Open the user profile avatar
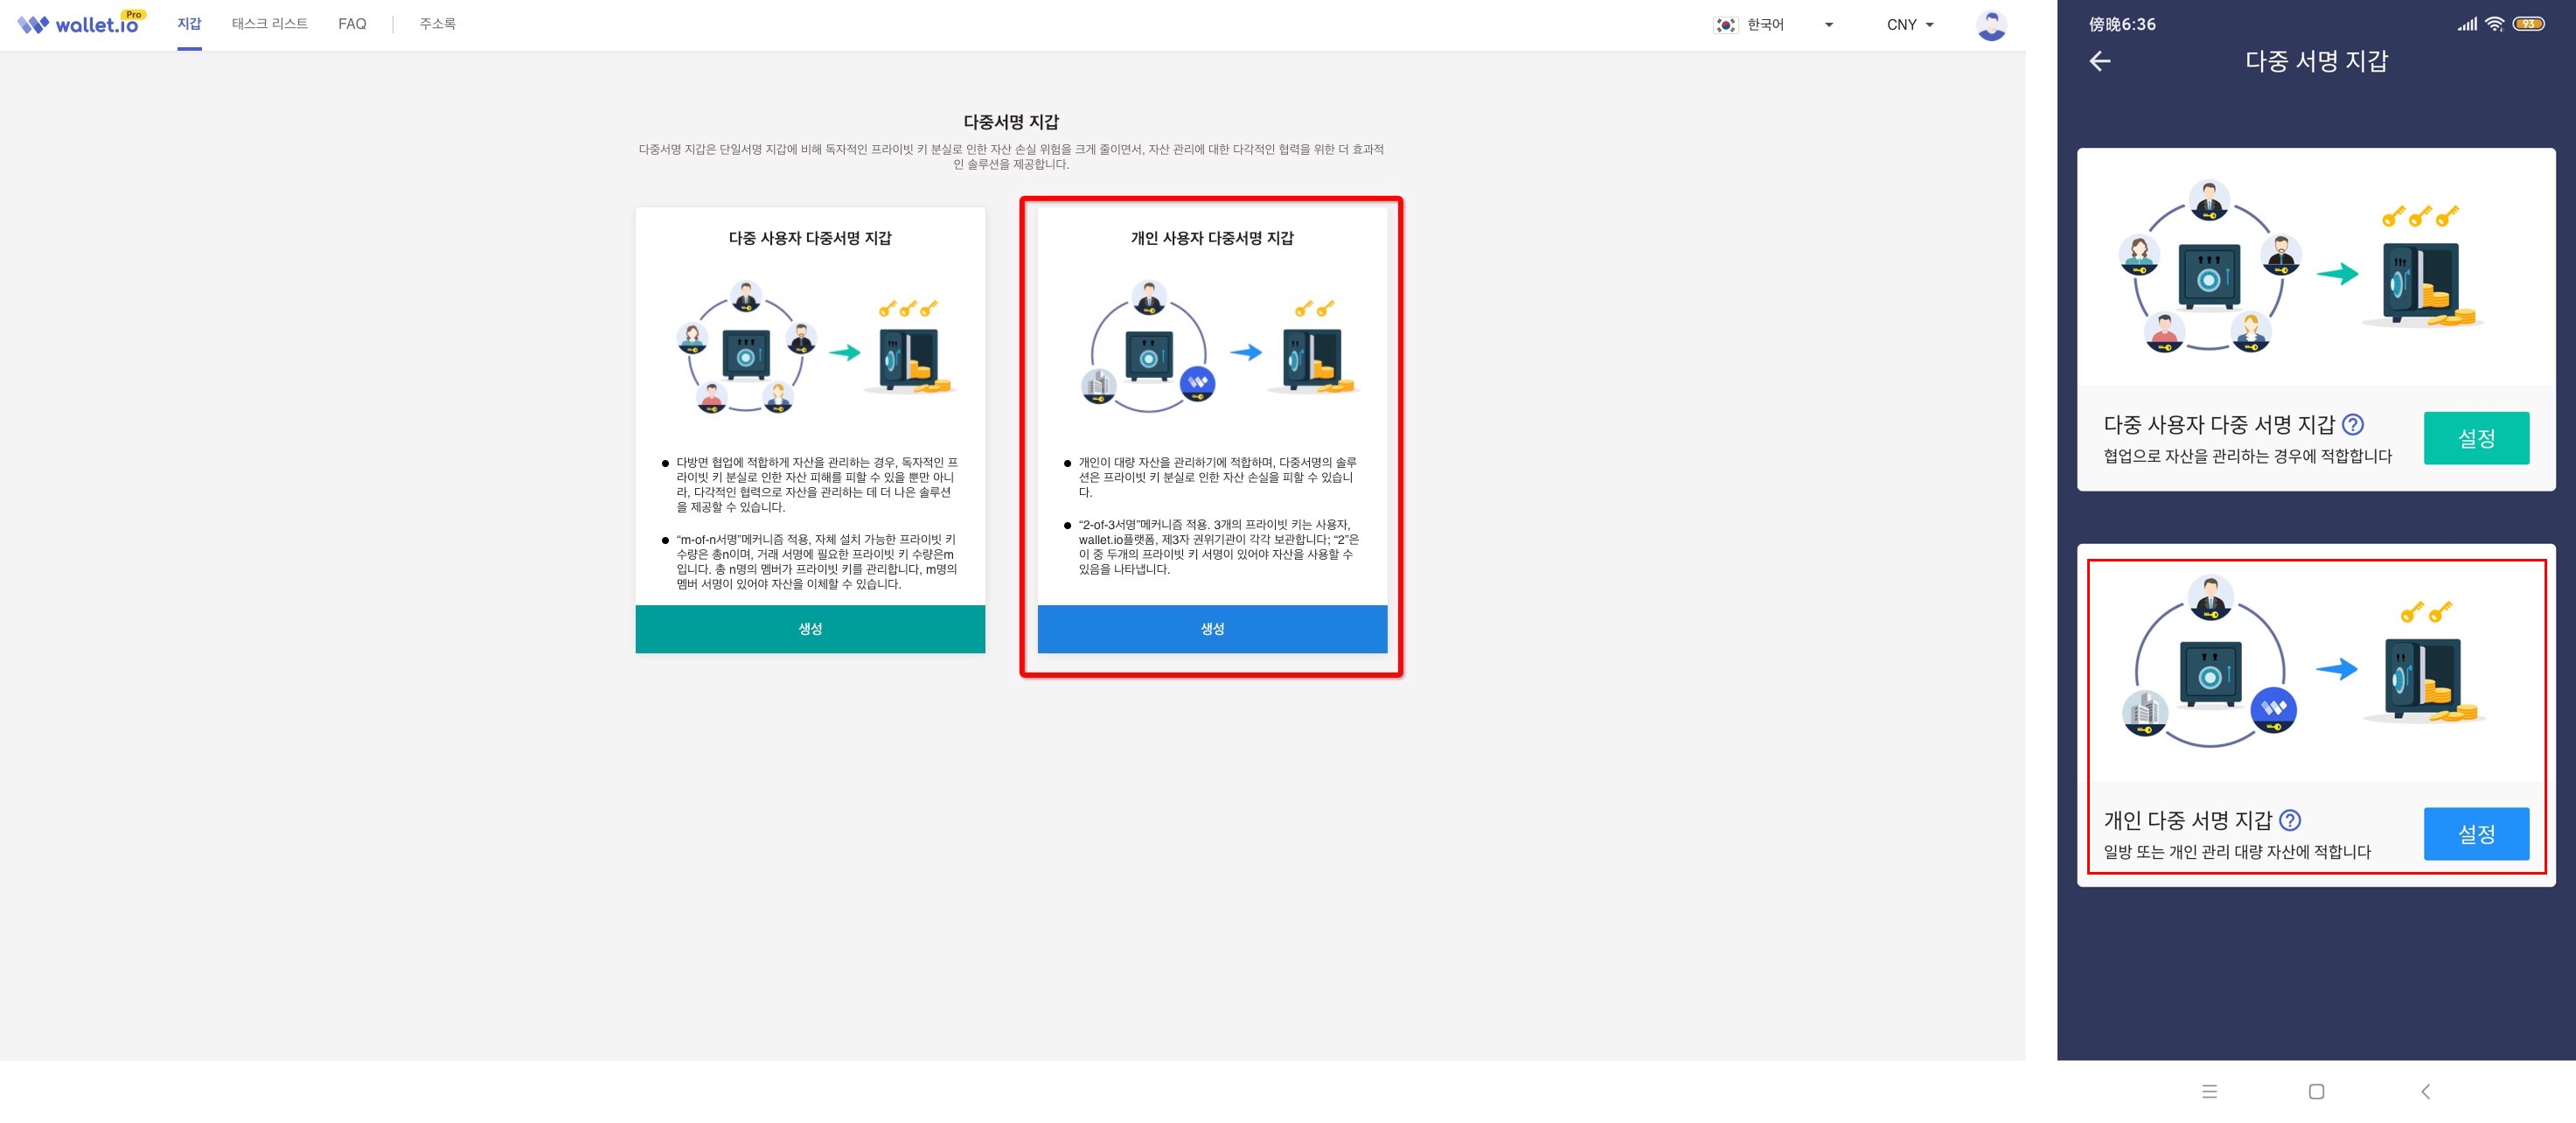This screenshot has width=2576, height=1123. point(1990,25)
